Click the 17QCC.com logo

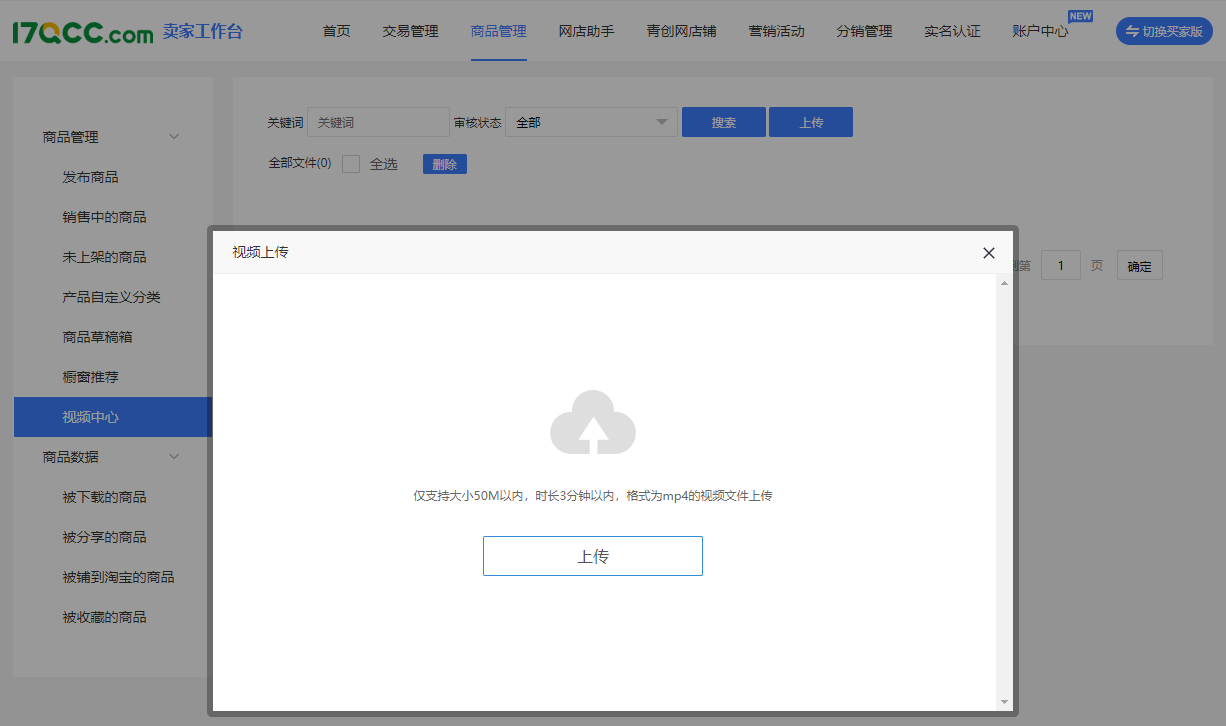coord(83,32)
